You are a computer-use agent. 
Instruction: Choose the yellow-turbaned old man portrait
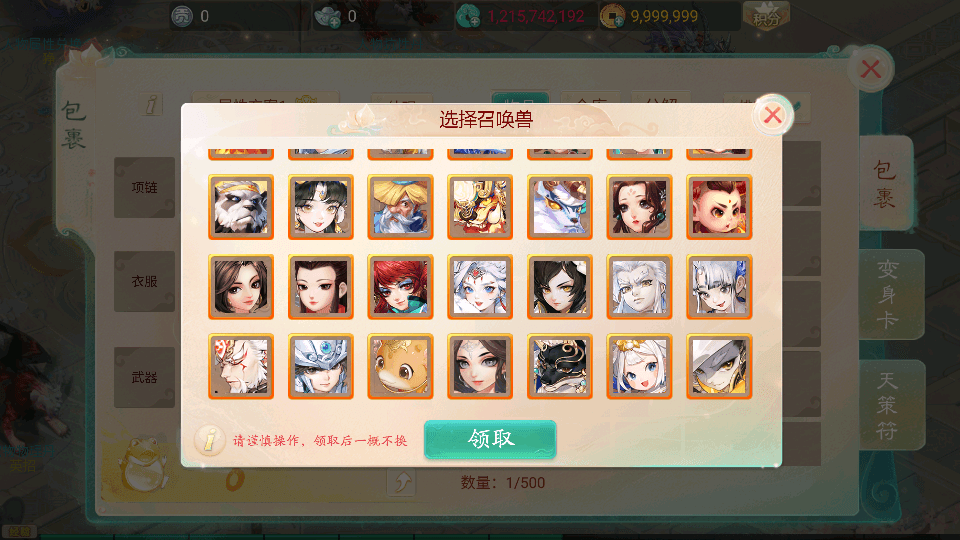(400, 207)
